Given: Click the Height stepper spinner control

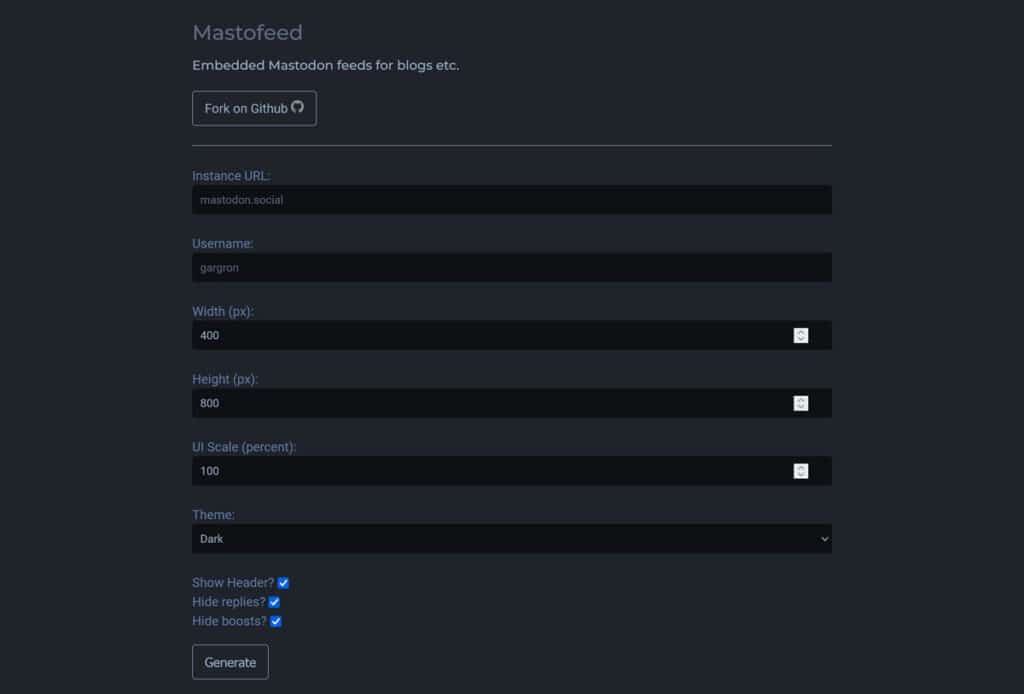Looking at the screenshot, I should (x=801, y=403).
